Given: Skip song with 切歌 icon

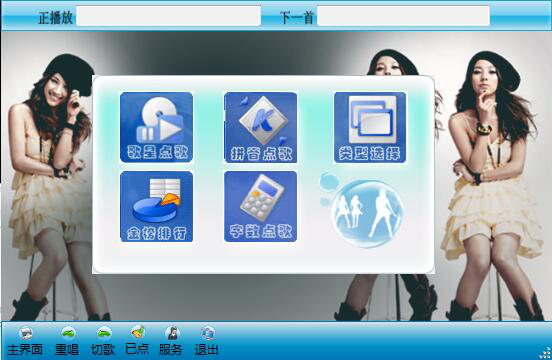Looking at the screenshot, I should click(x=104, y=332).
